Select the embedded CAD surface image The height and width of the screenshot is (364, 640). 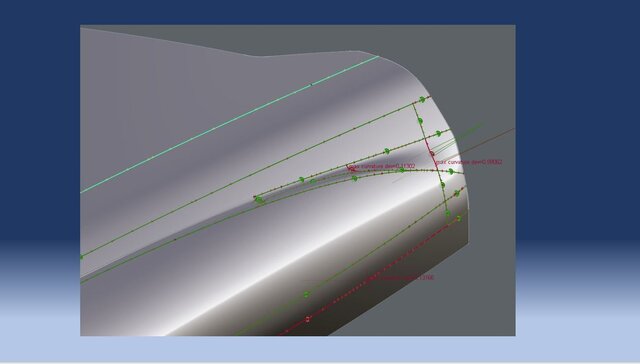click(298, 180)
